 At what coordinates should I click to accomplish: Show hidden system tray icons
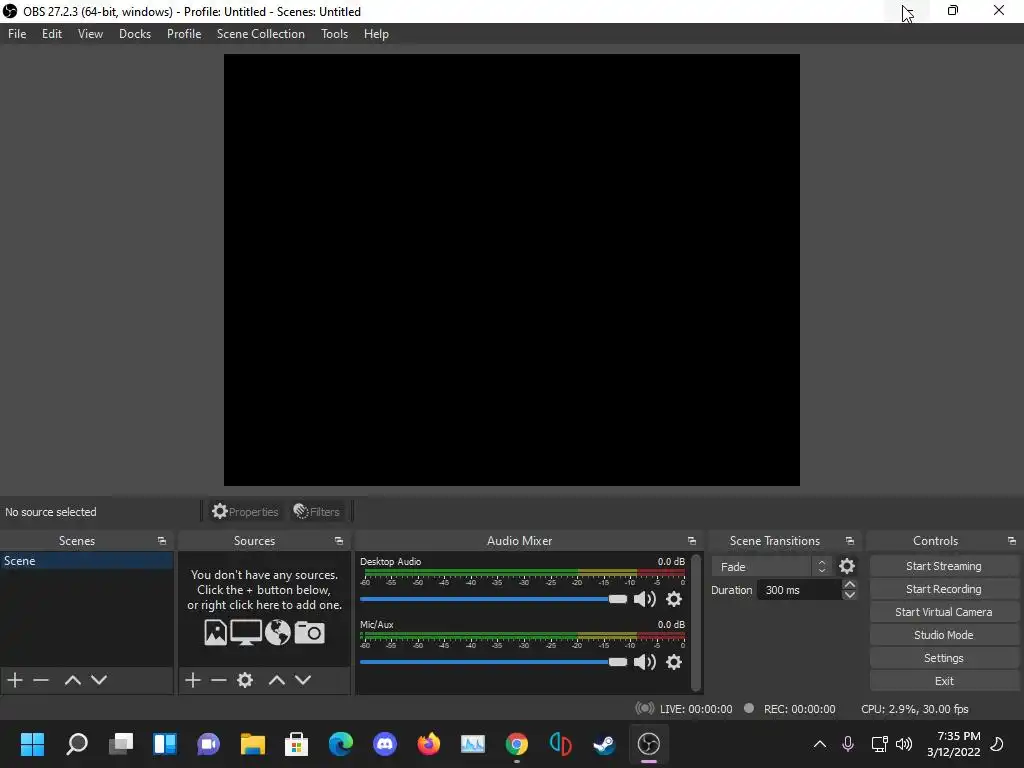point(820,743)
